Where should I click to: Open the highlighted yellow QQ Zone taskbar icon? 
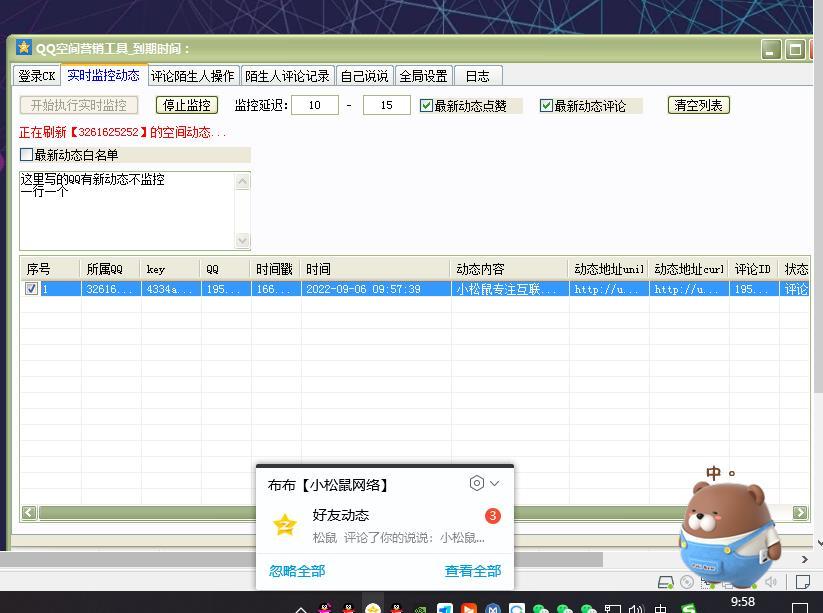(373, 608)
